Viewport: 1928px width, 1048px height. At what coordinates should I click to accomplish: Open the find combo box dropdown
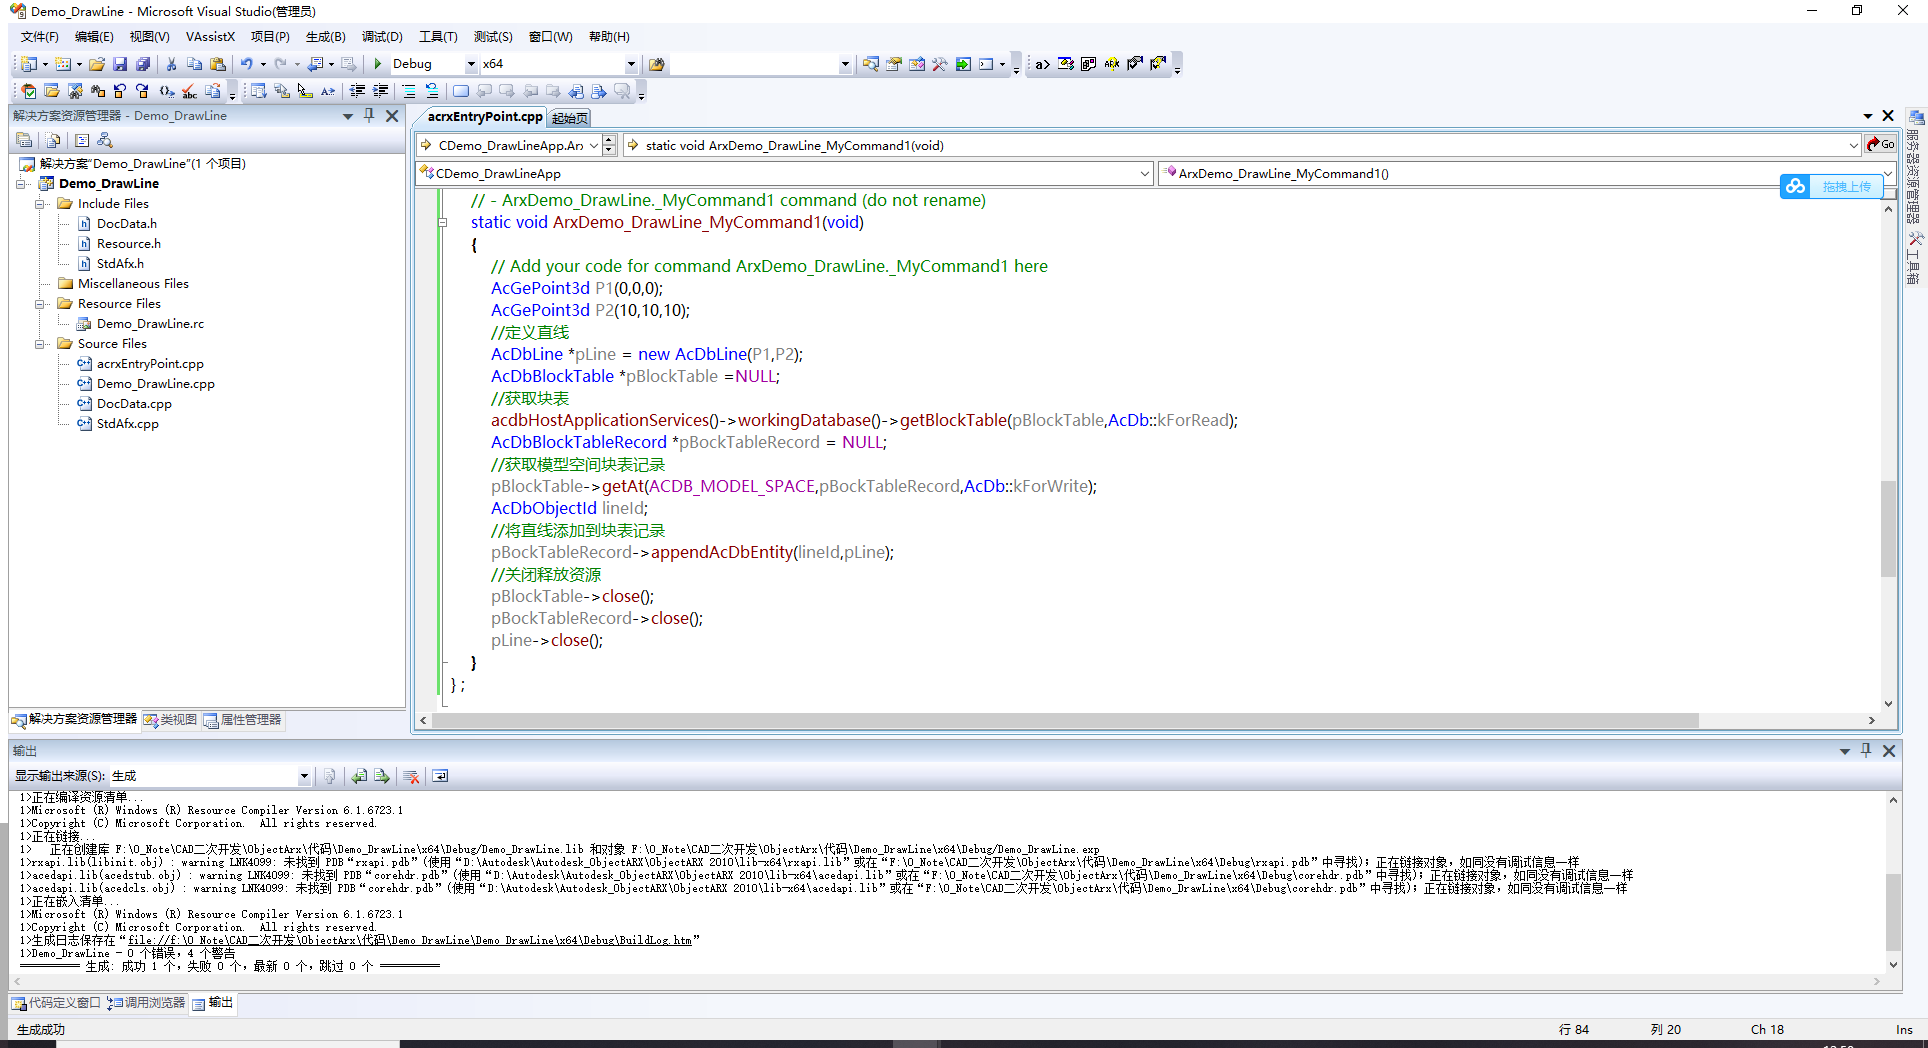pyautogui.click(x=845, y=64)
